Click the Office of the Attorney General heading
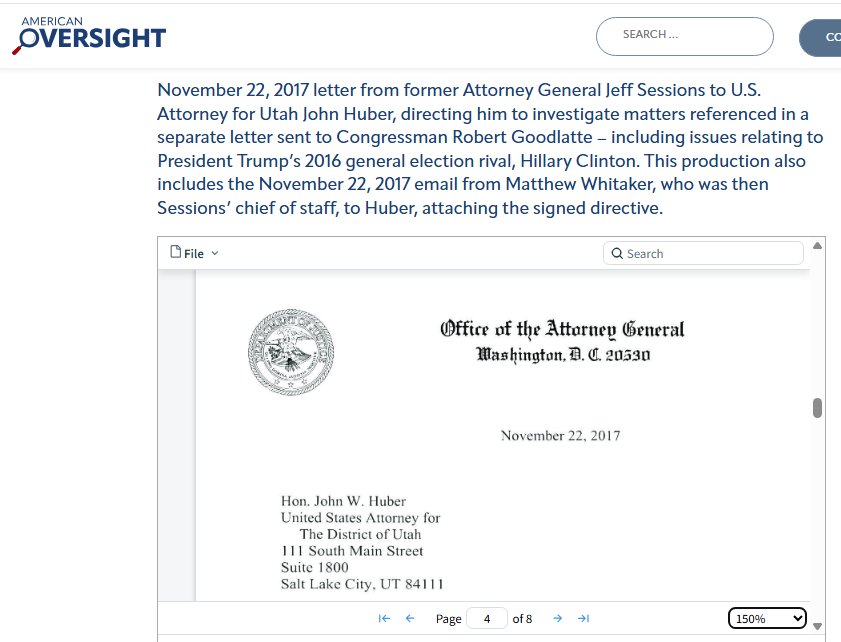Viewport: 841px width, 642px height. point(562,329)
